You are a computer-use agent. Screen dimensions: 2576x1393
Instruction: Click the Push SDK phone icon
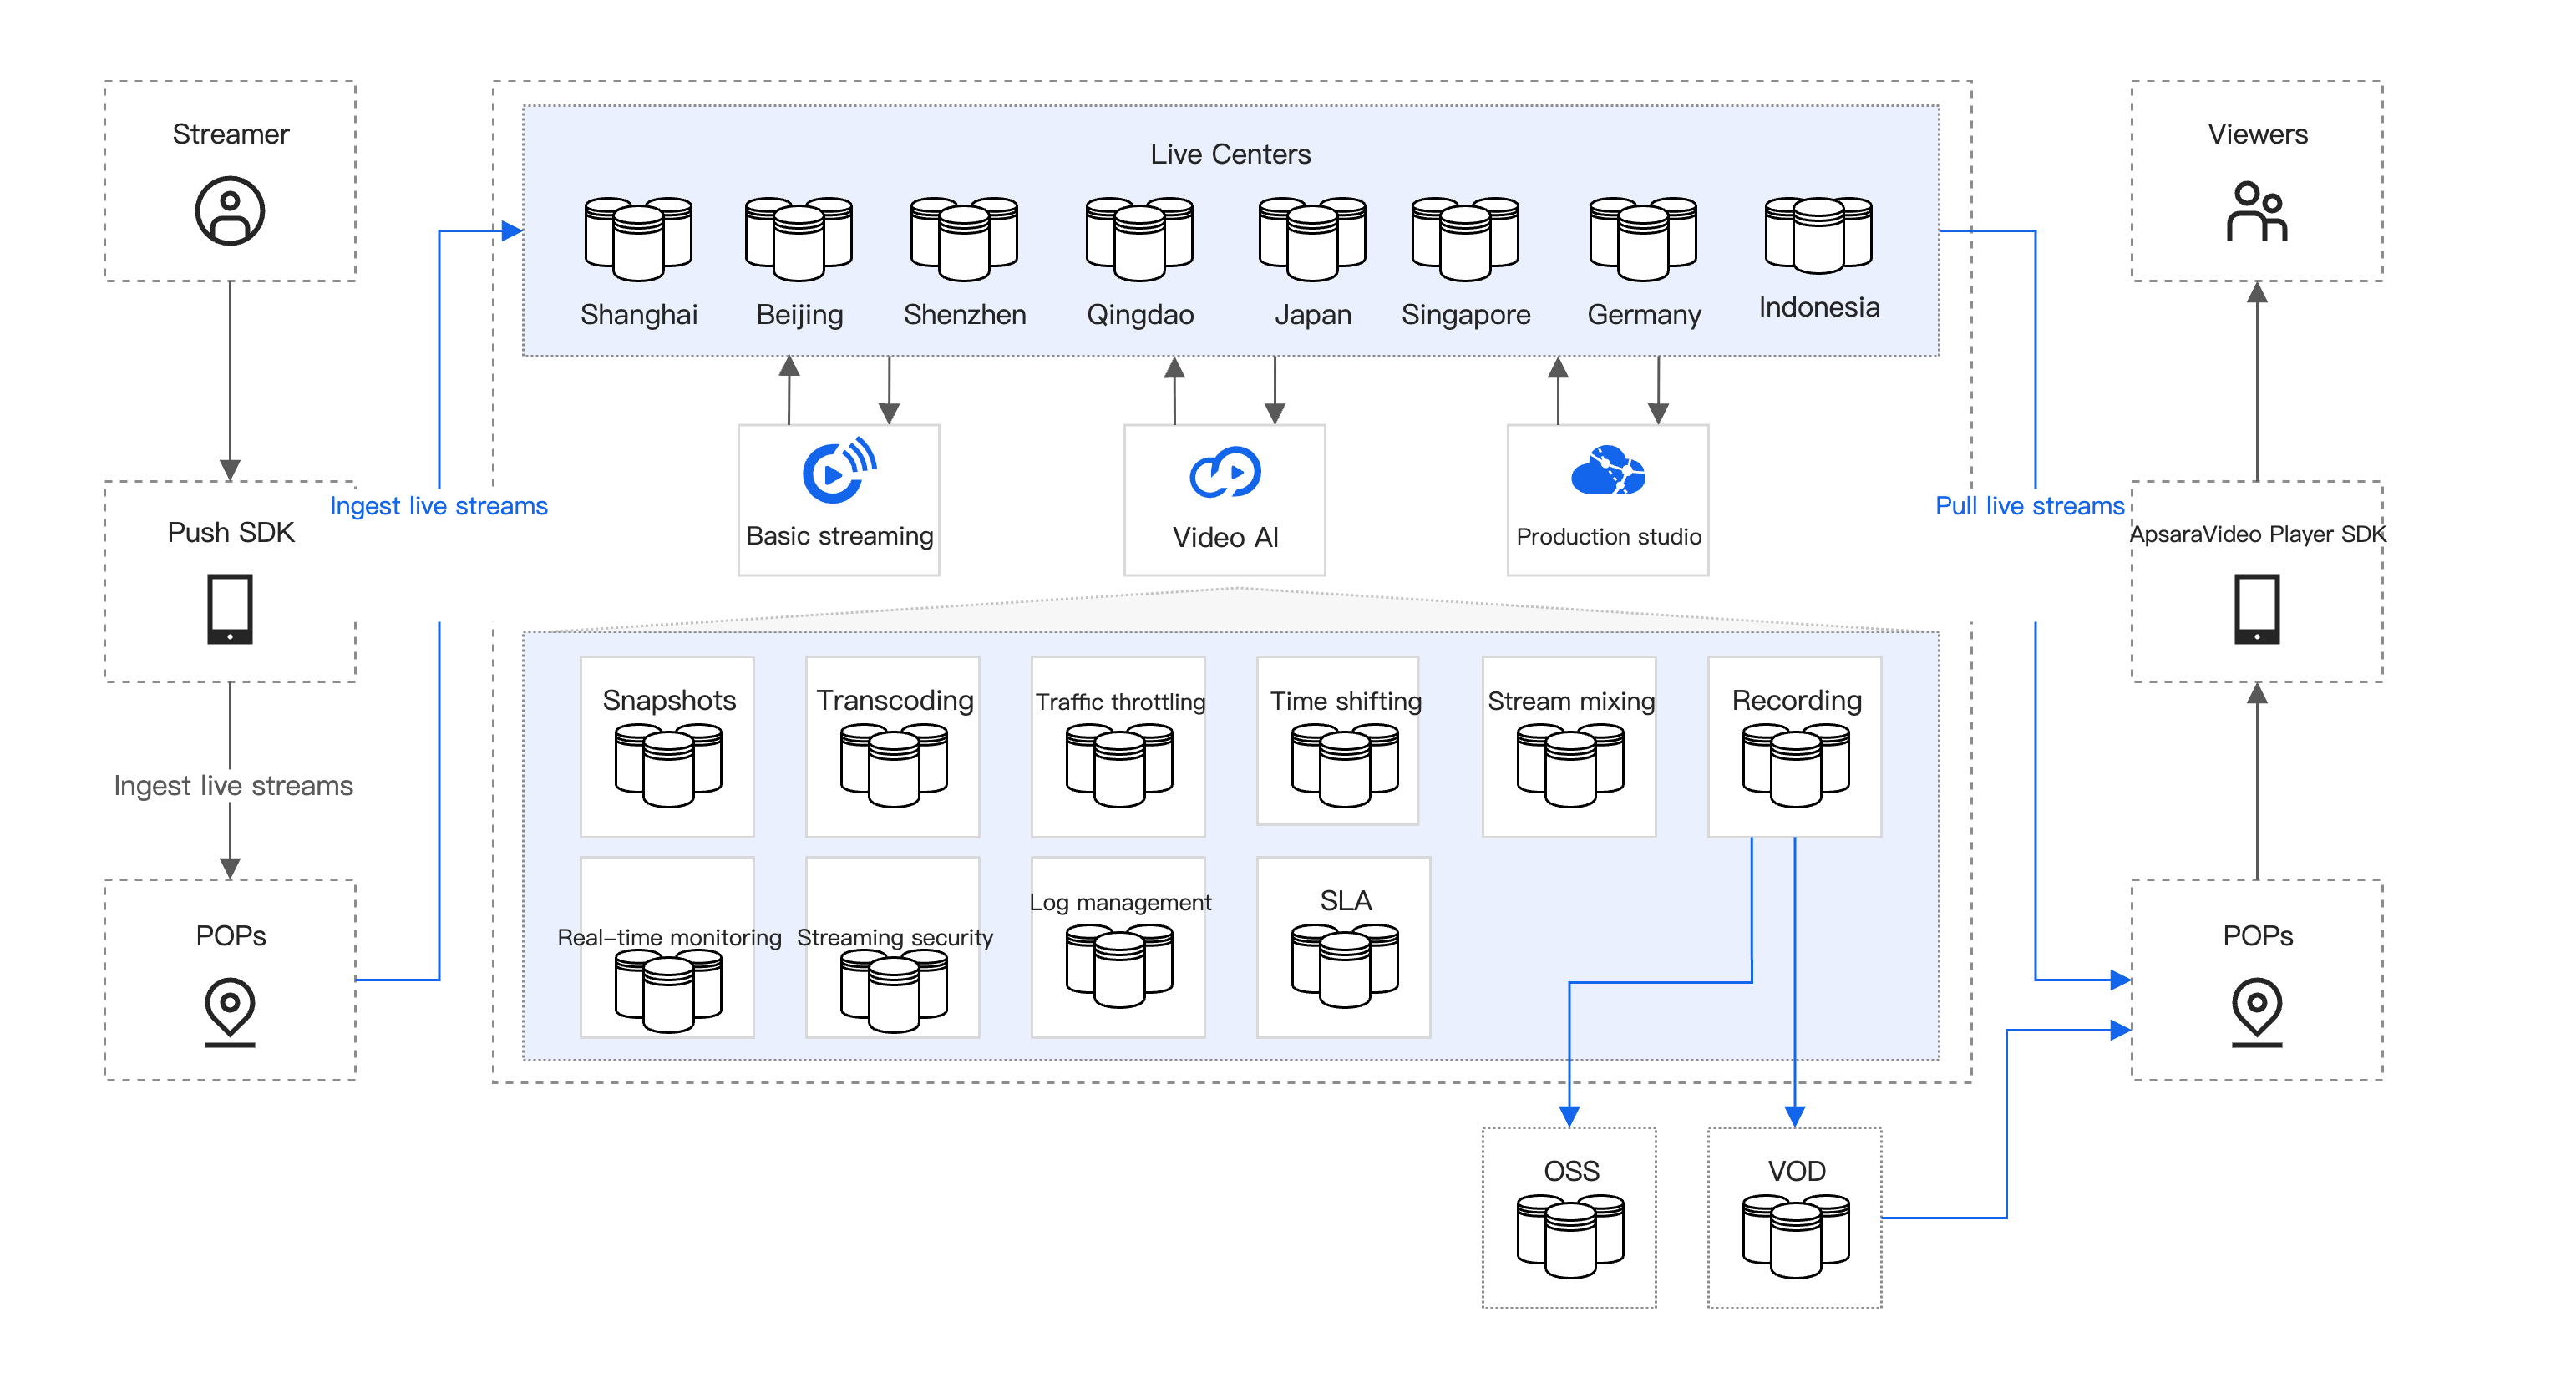[229, 608]
